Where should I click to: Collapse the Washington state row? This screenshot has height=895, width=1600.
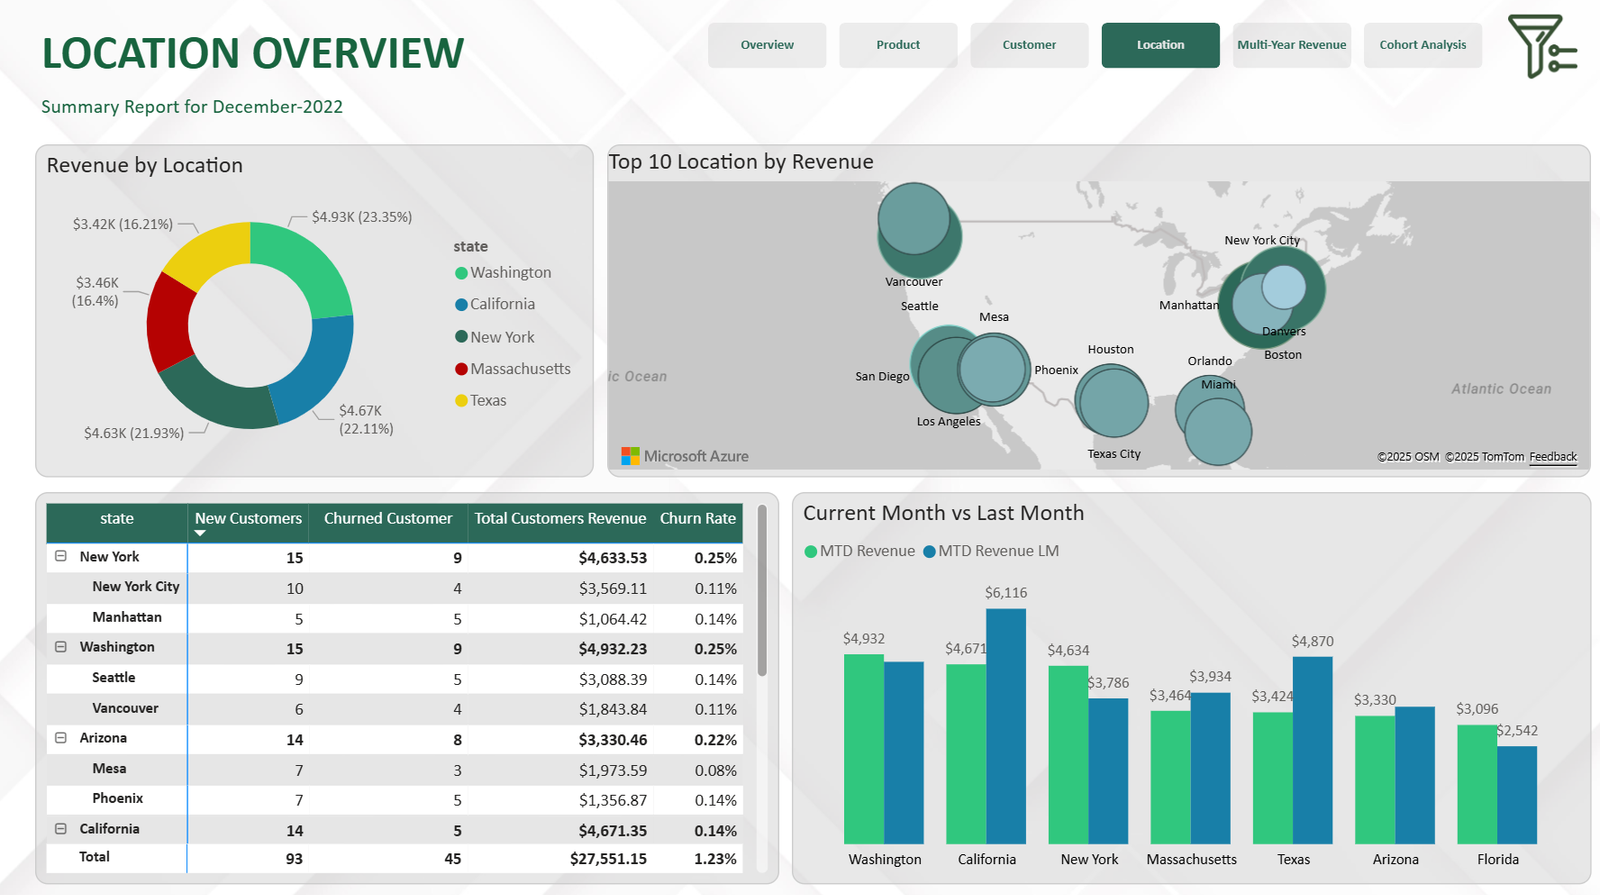61,647
